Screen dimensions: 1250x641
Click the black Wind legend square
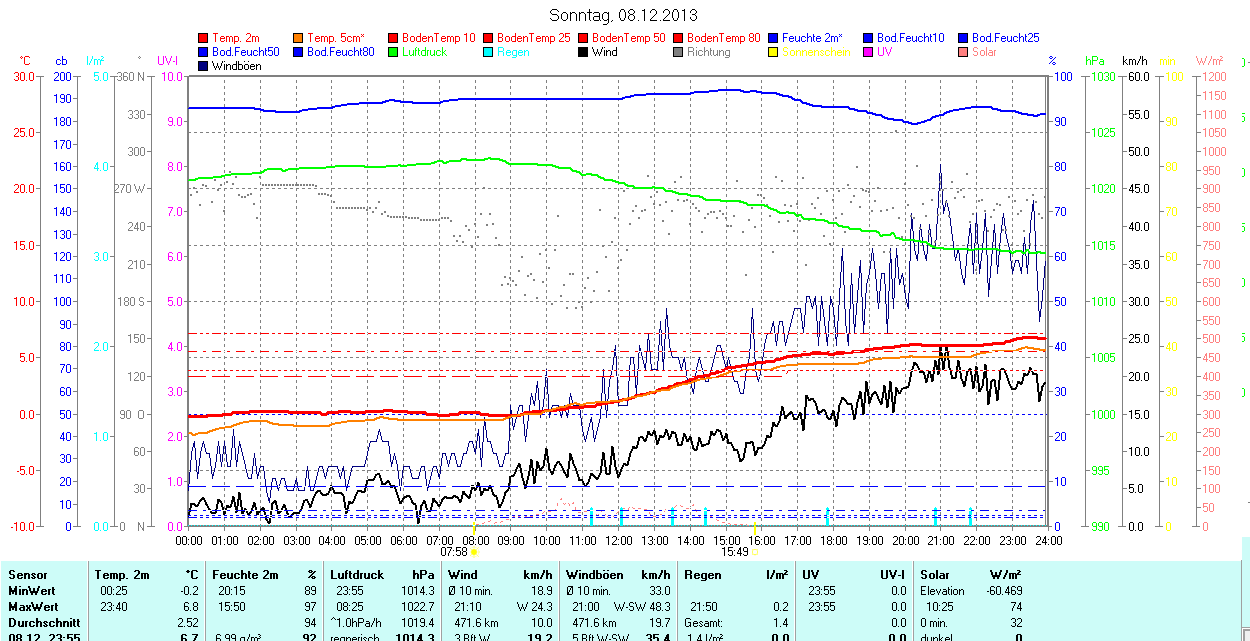coord(583,52)
